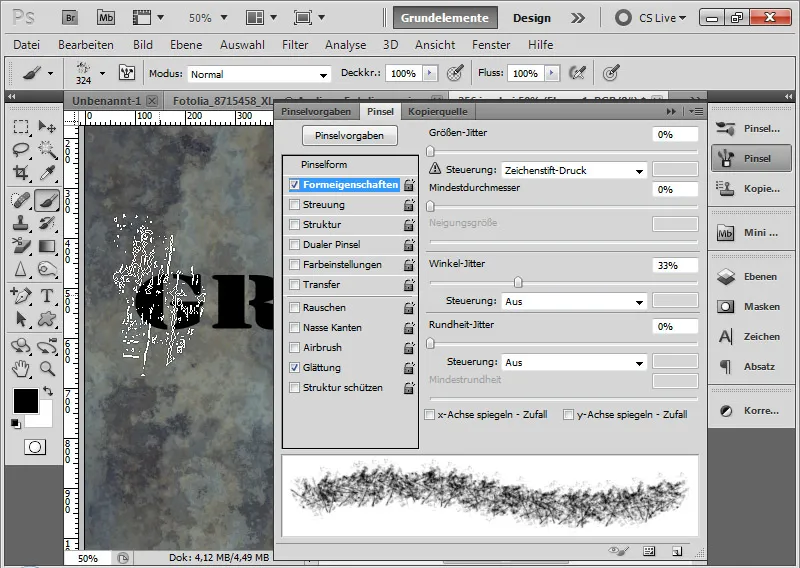The width and height of the screenshot is (800, 568).
Task: Select the Healing Brush tool
Action: tap(21, 200)
